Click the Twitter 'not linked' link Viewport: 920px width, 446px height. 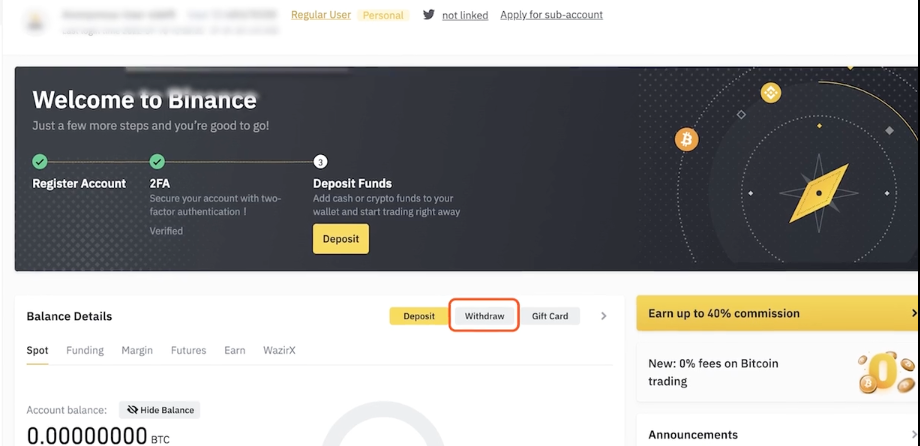465,16
